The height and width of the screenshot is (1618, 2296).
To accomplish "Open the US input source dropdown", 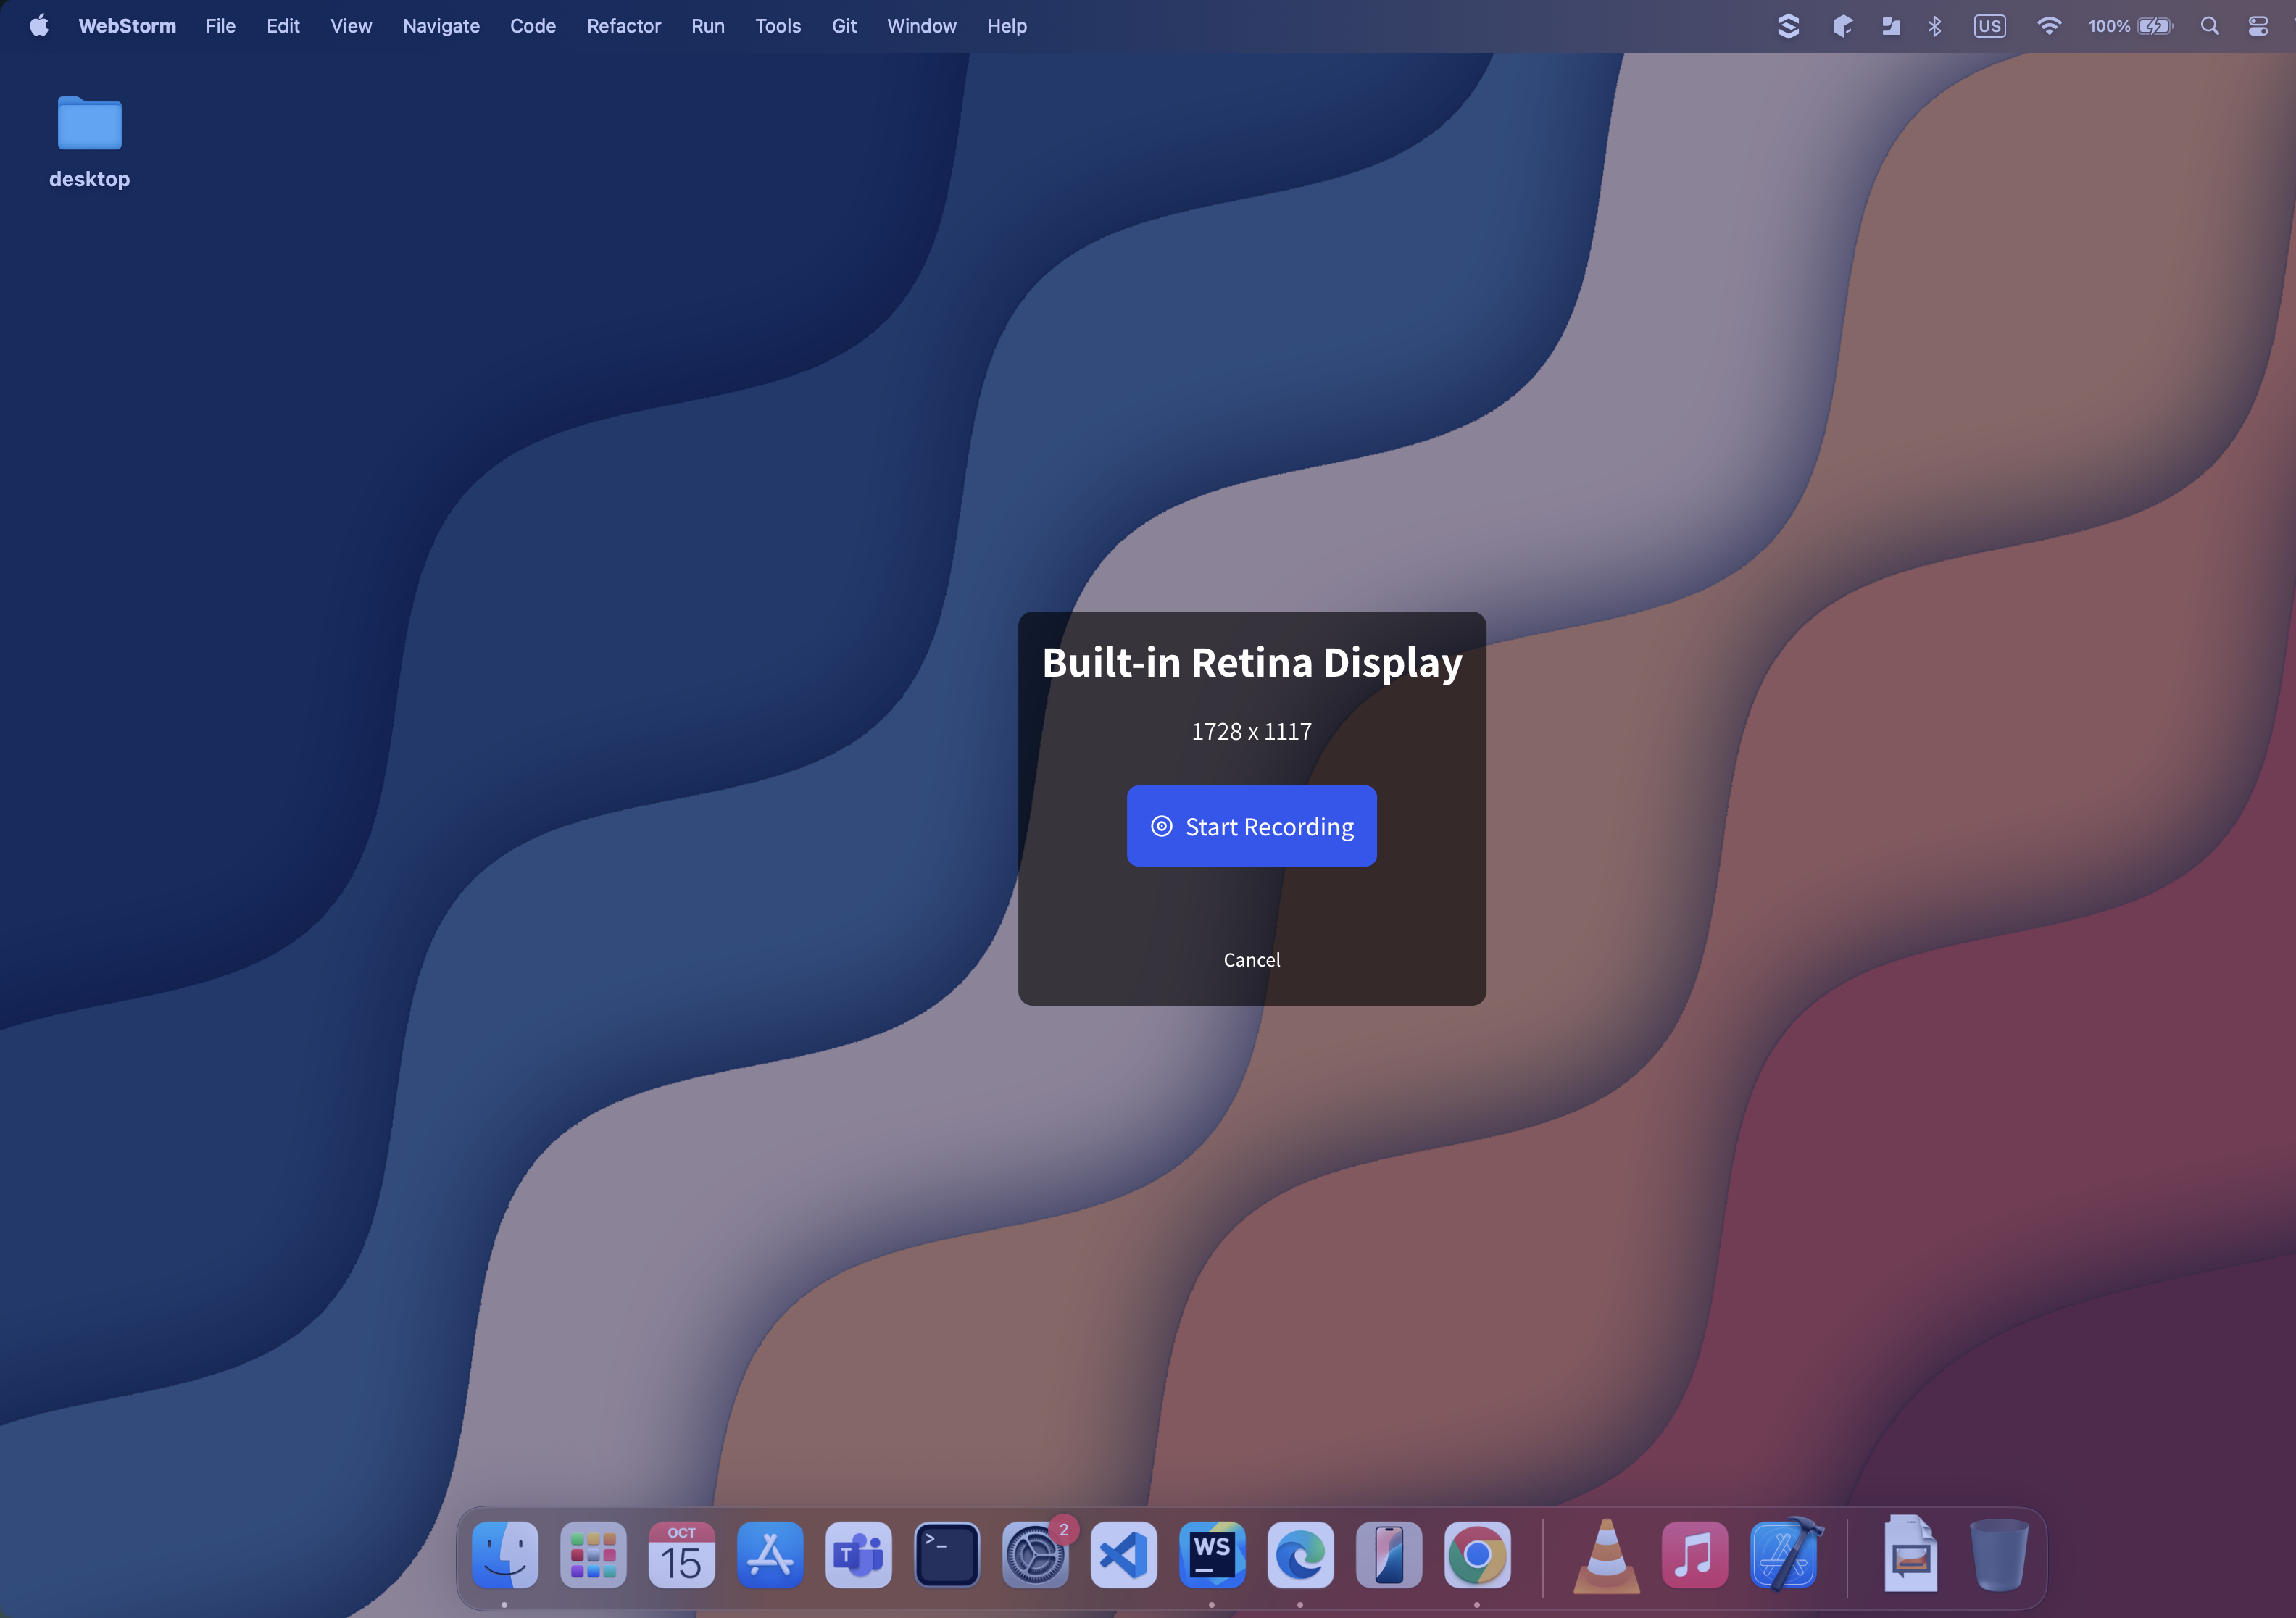I will coord(1989,26).
